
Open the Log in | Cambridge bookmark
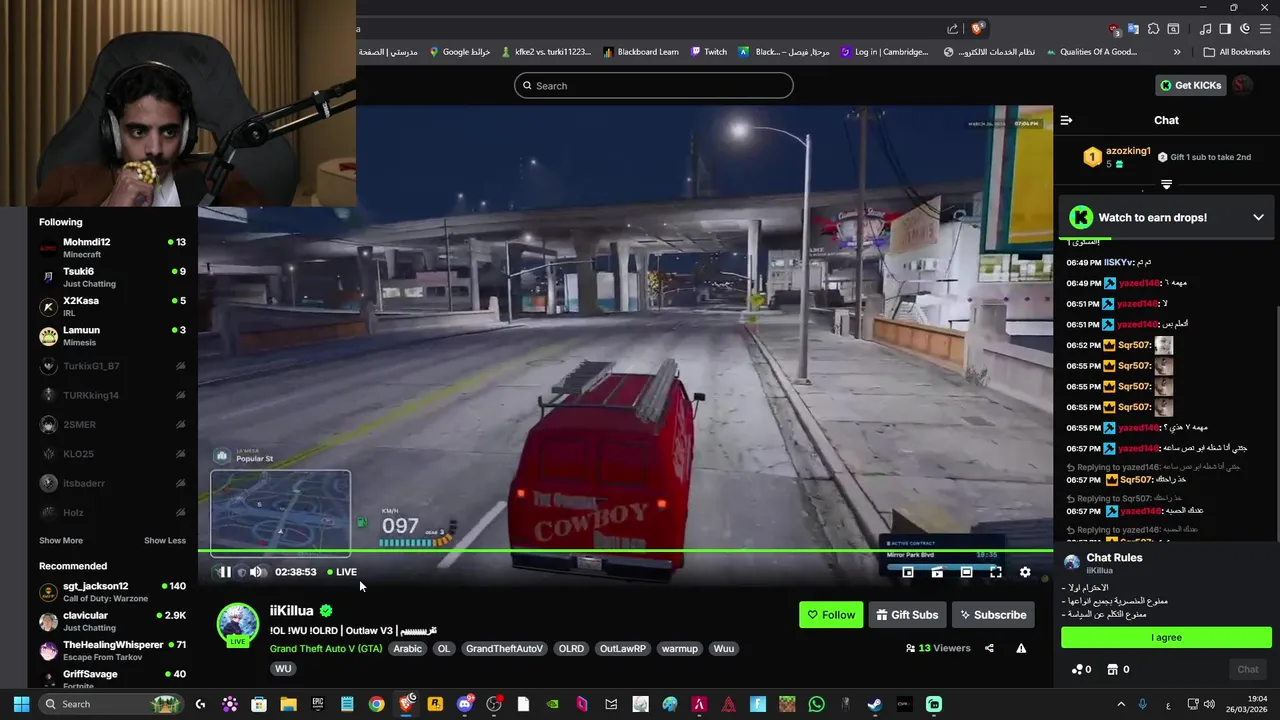885,52
